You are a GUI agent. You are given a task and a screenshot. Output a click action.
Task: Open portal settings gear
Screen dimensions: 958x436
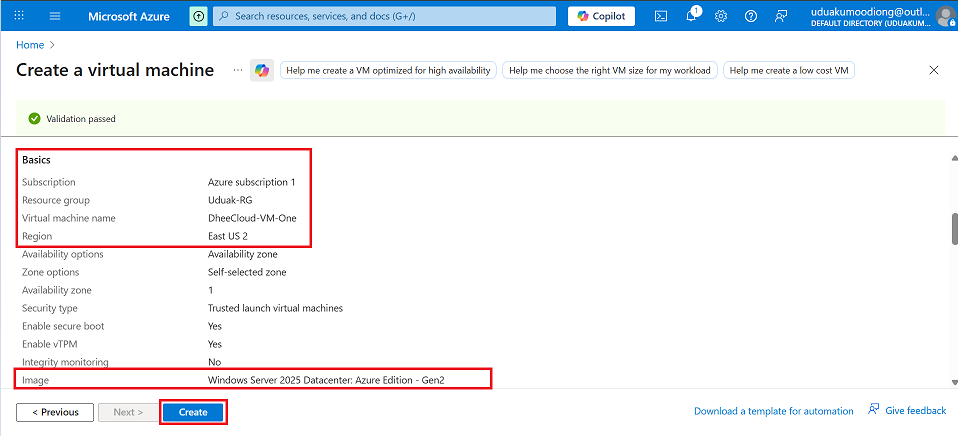tap(721, 16)
